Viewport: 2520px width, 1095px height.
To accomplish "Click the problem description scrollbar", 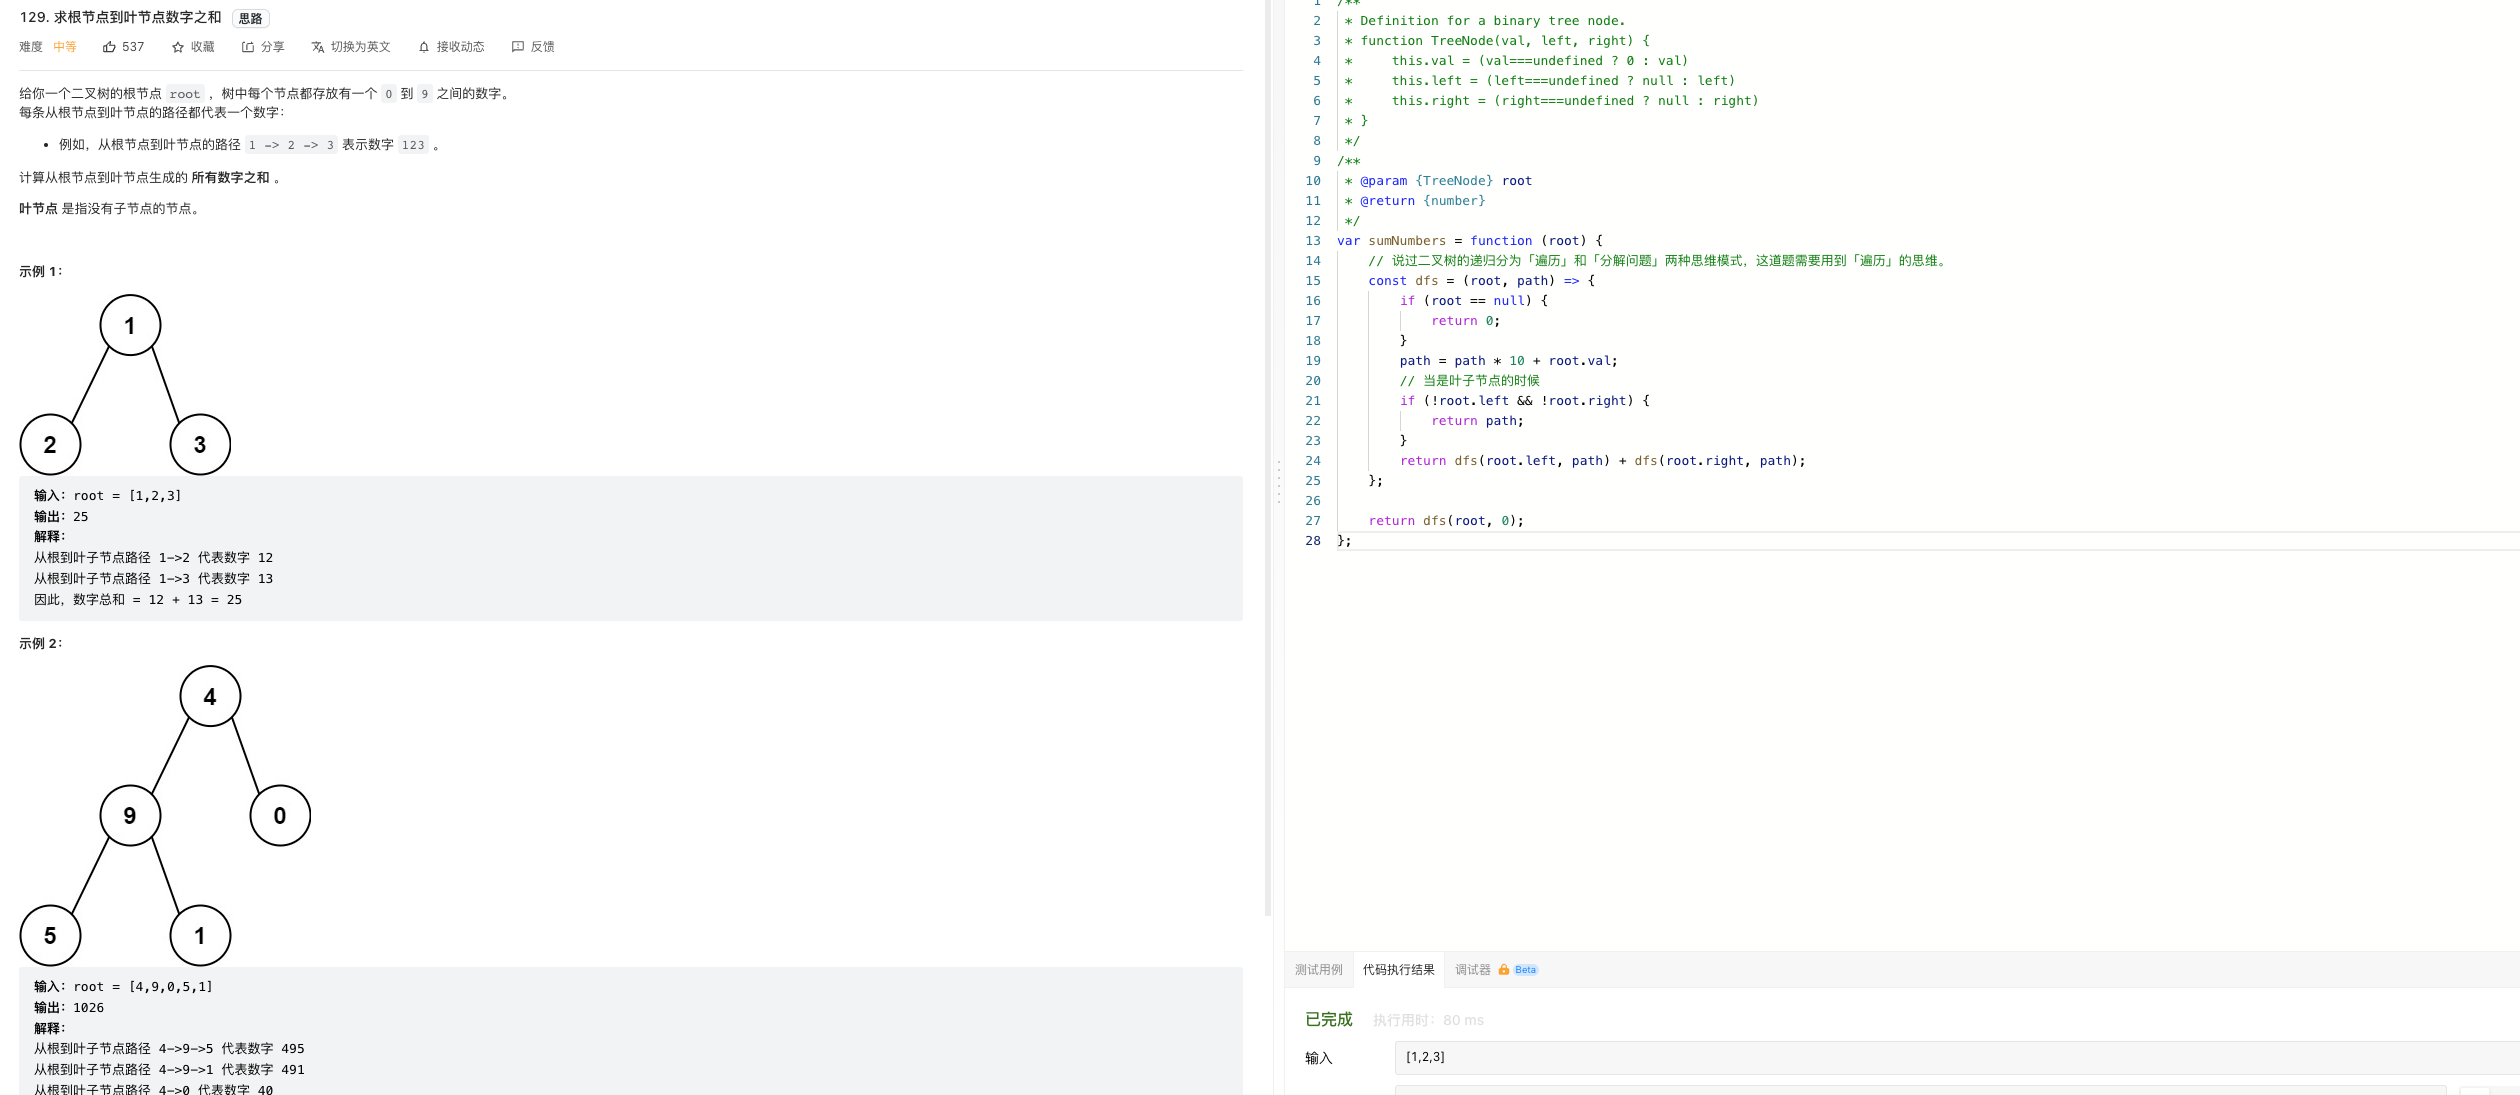I will (1268, 460).
